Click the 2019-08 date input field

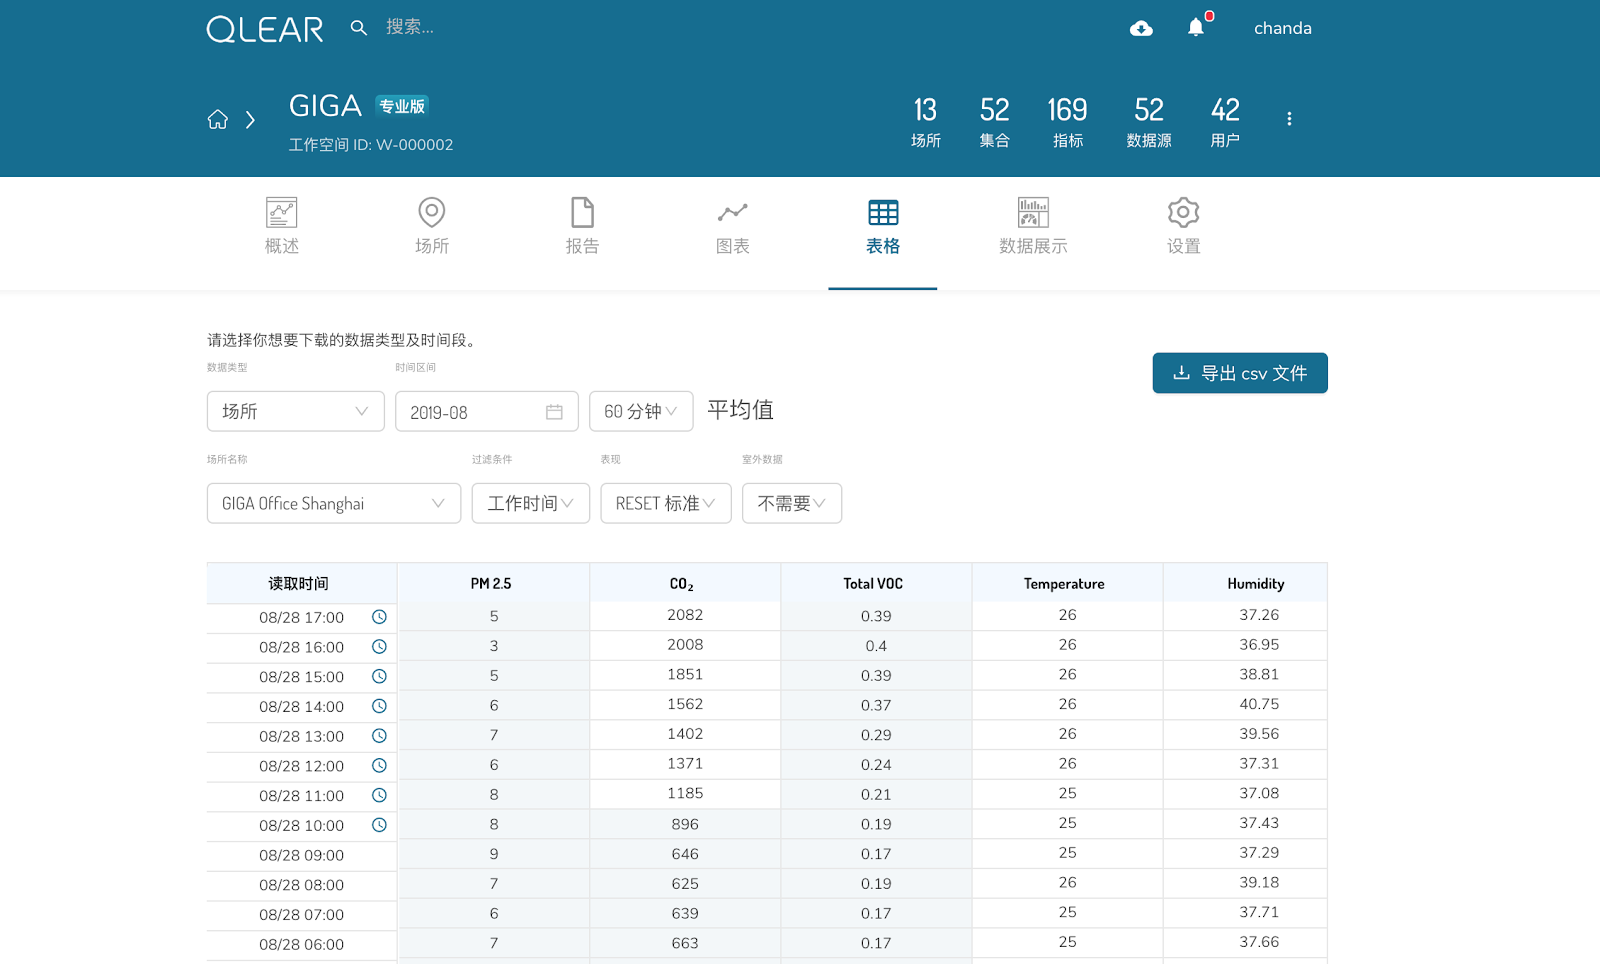point(487,411)
